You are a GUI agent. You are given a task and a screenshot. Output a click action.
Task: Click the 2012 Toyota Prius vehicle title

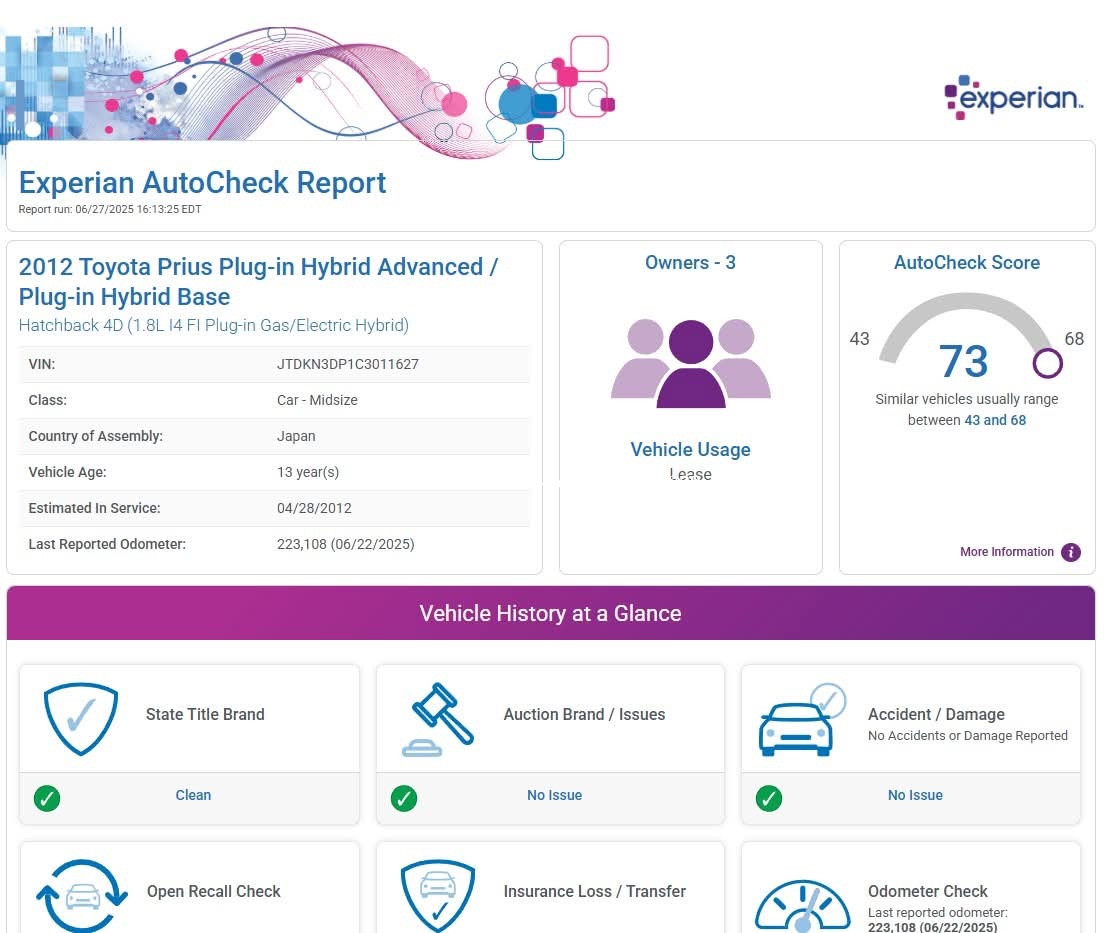[258, 281]
